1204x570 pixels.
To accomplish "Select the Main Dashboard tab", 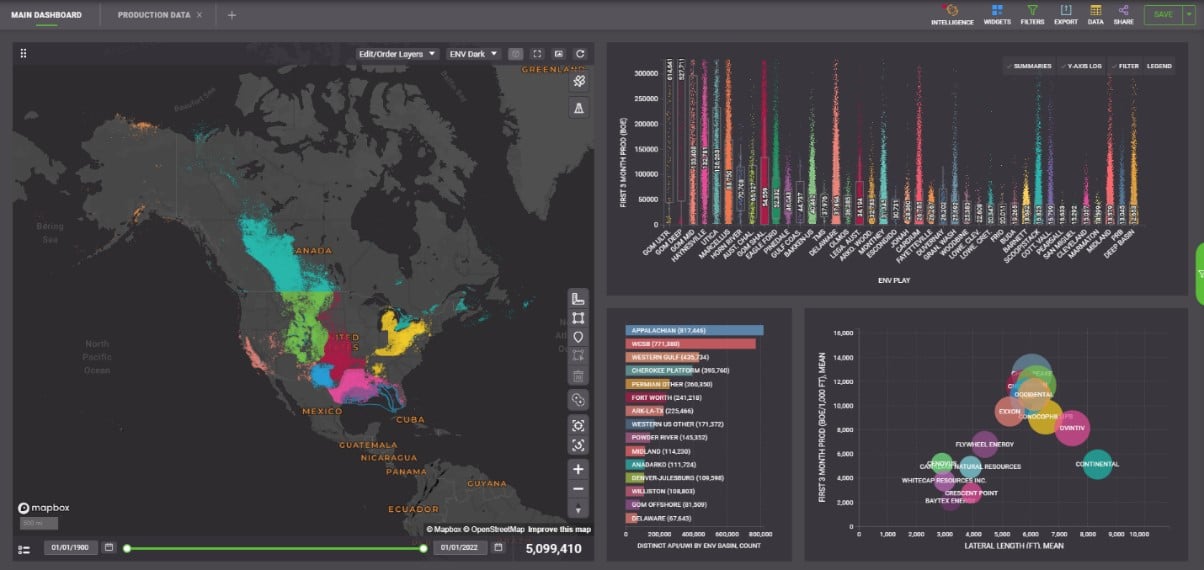I will point(46,15).
